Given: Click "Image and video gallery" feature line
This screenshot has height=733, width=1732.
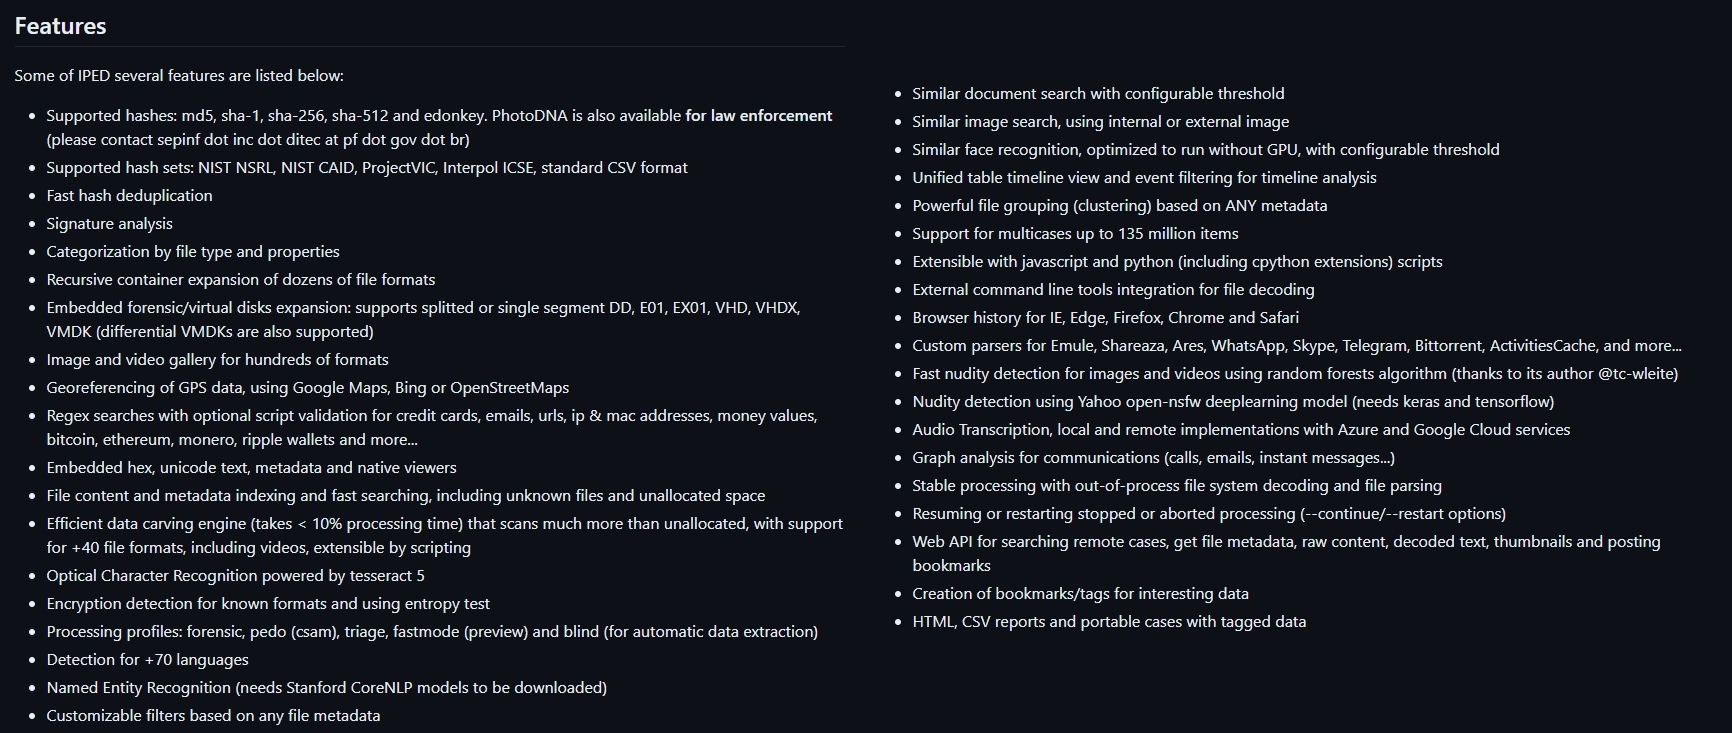Looking at the screenshot, I should [217, 360].
